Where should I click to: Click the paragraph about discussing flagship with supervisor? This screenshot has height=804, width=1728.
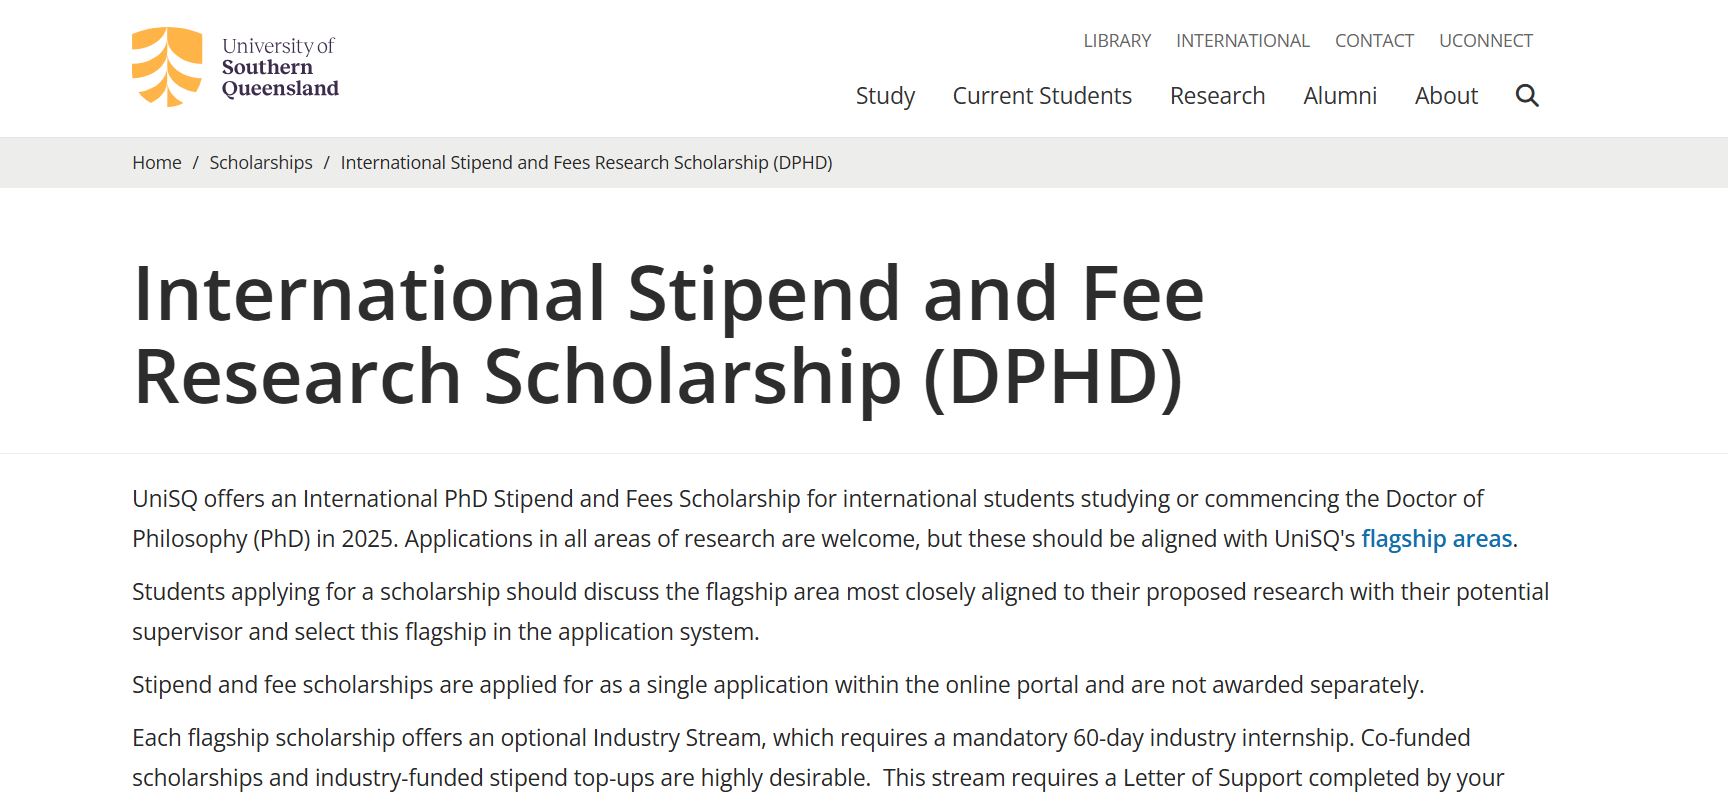tap(840, 612)
